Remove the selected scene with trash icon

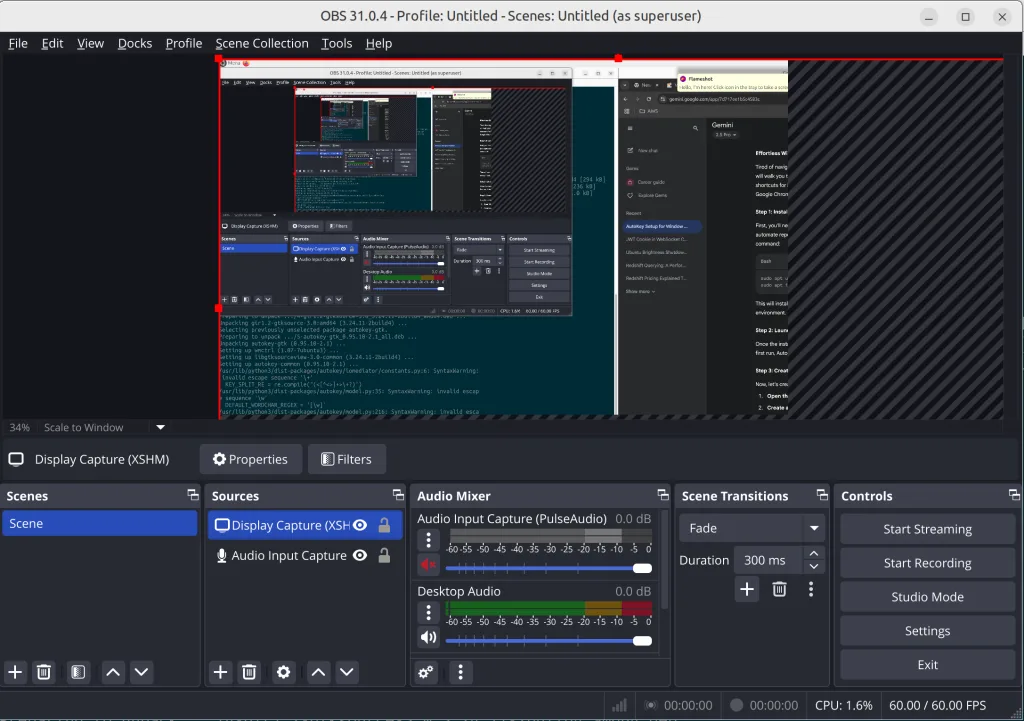[44, 672]
